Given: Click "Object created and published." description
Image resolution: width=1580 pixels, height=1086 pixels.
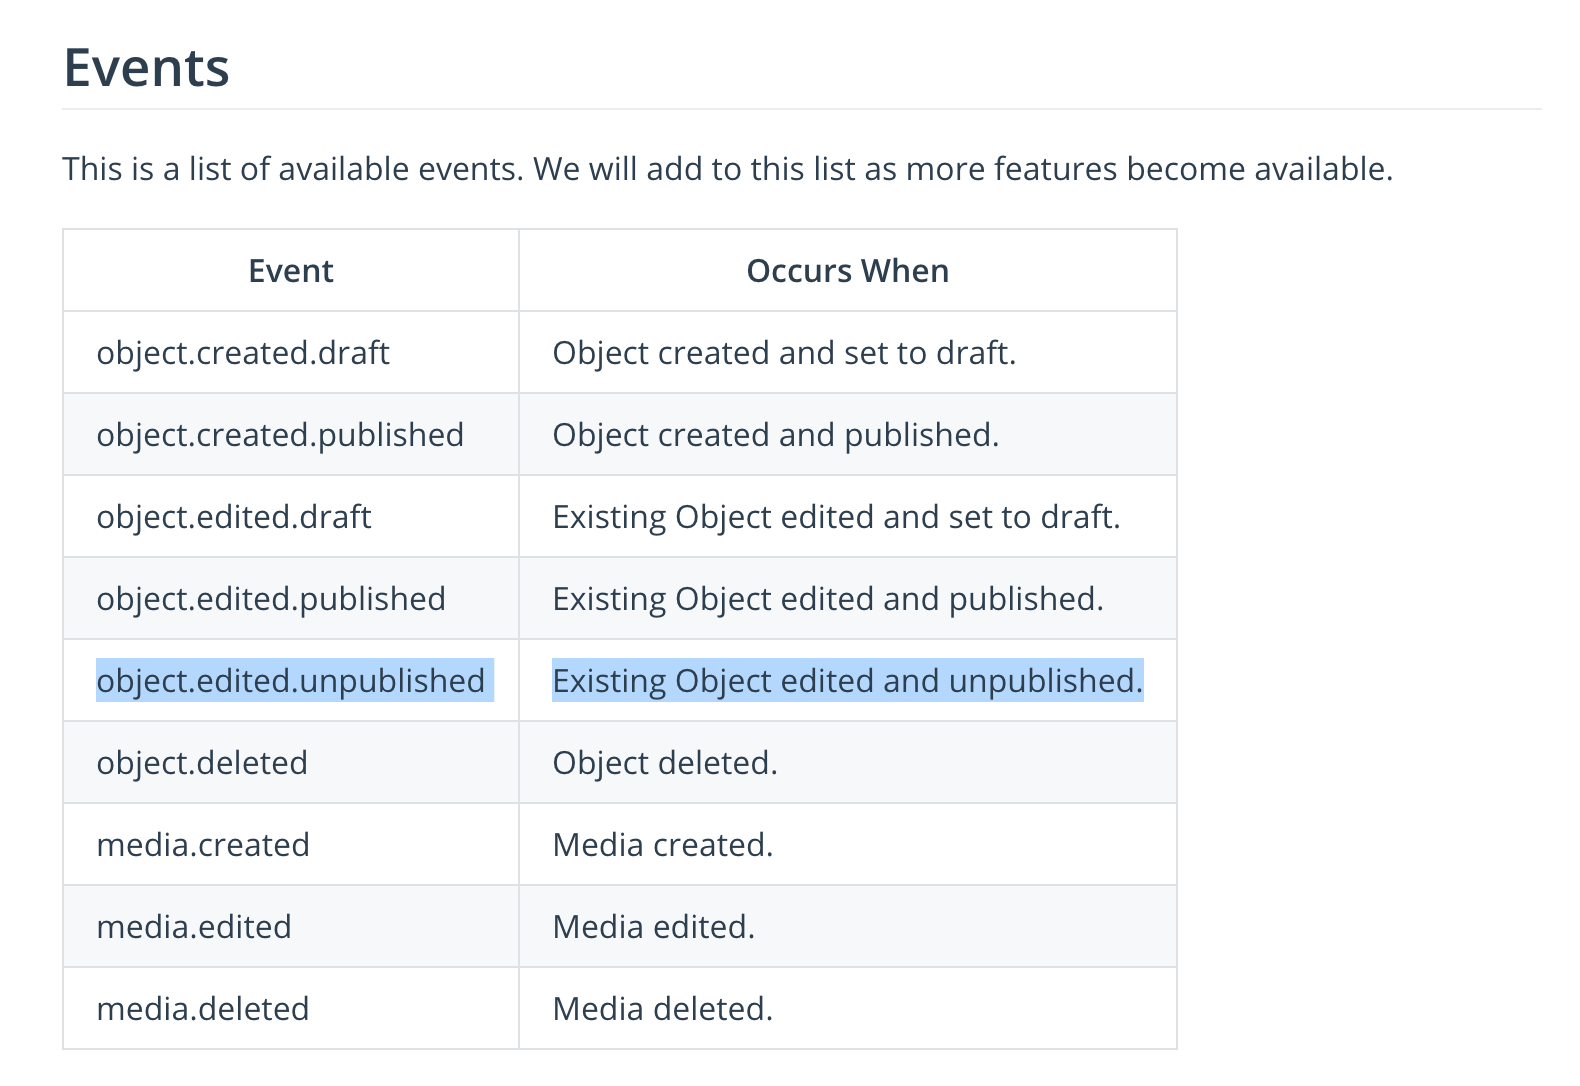Looking at the screenshot, I should (776, 435).
